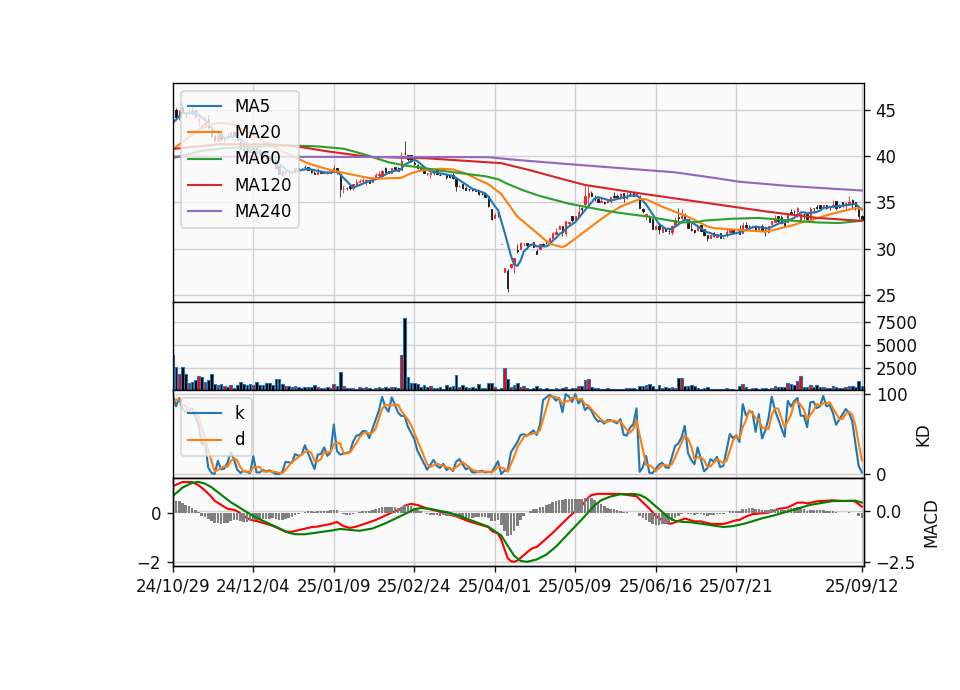Click the 7500 volume axis label
The width and height of the screenshot is (960, 690).
pyautogui.click(x=896, y=323)
